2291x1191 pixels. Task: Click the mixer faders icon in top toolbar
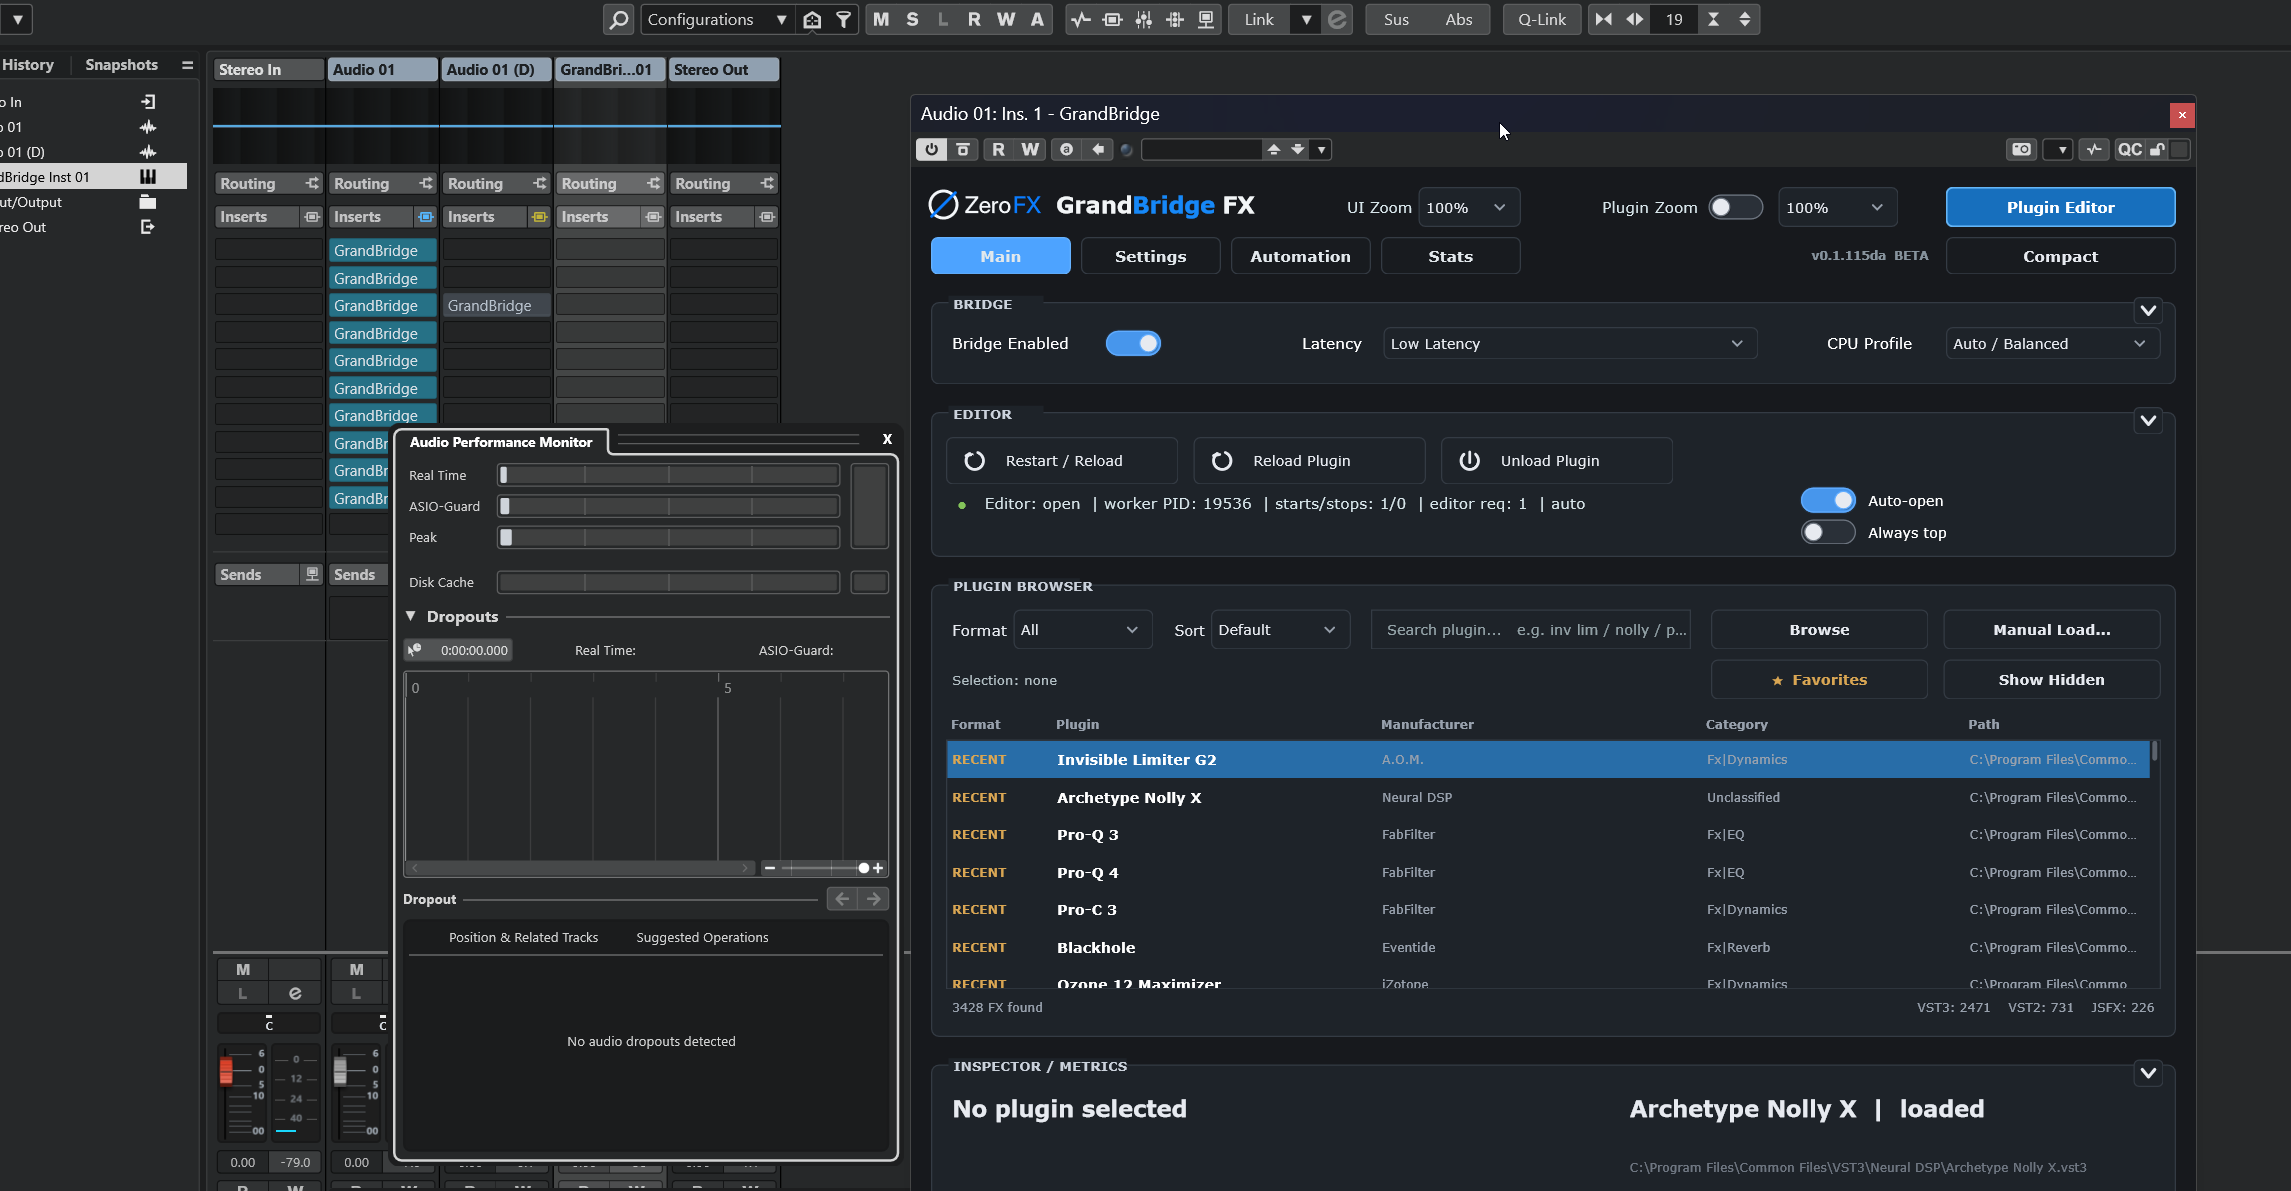pos(1143,19)
